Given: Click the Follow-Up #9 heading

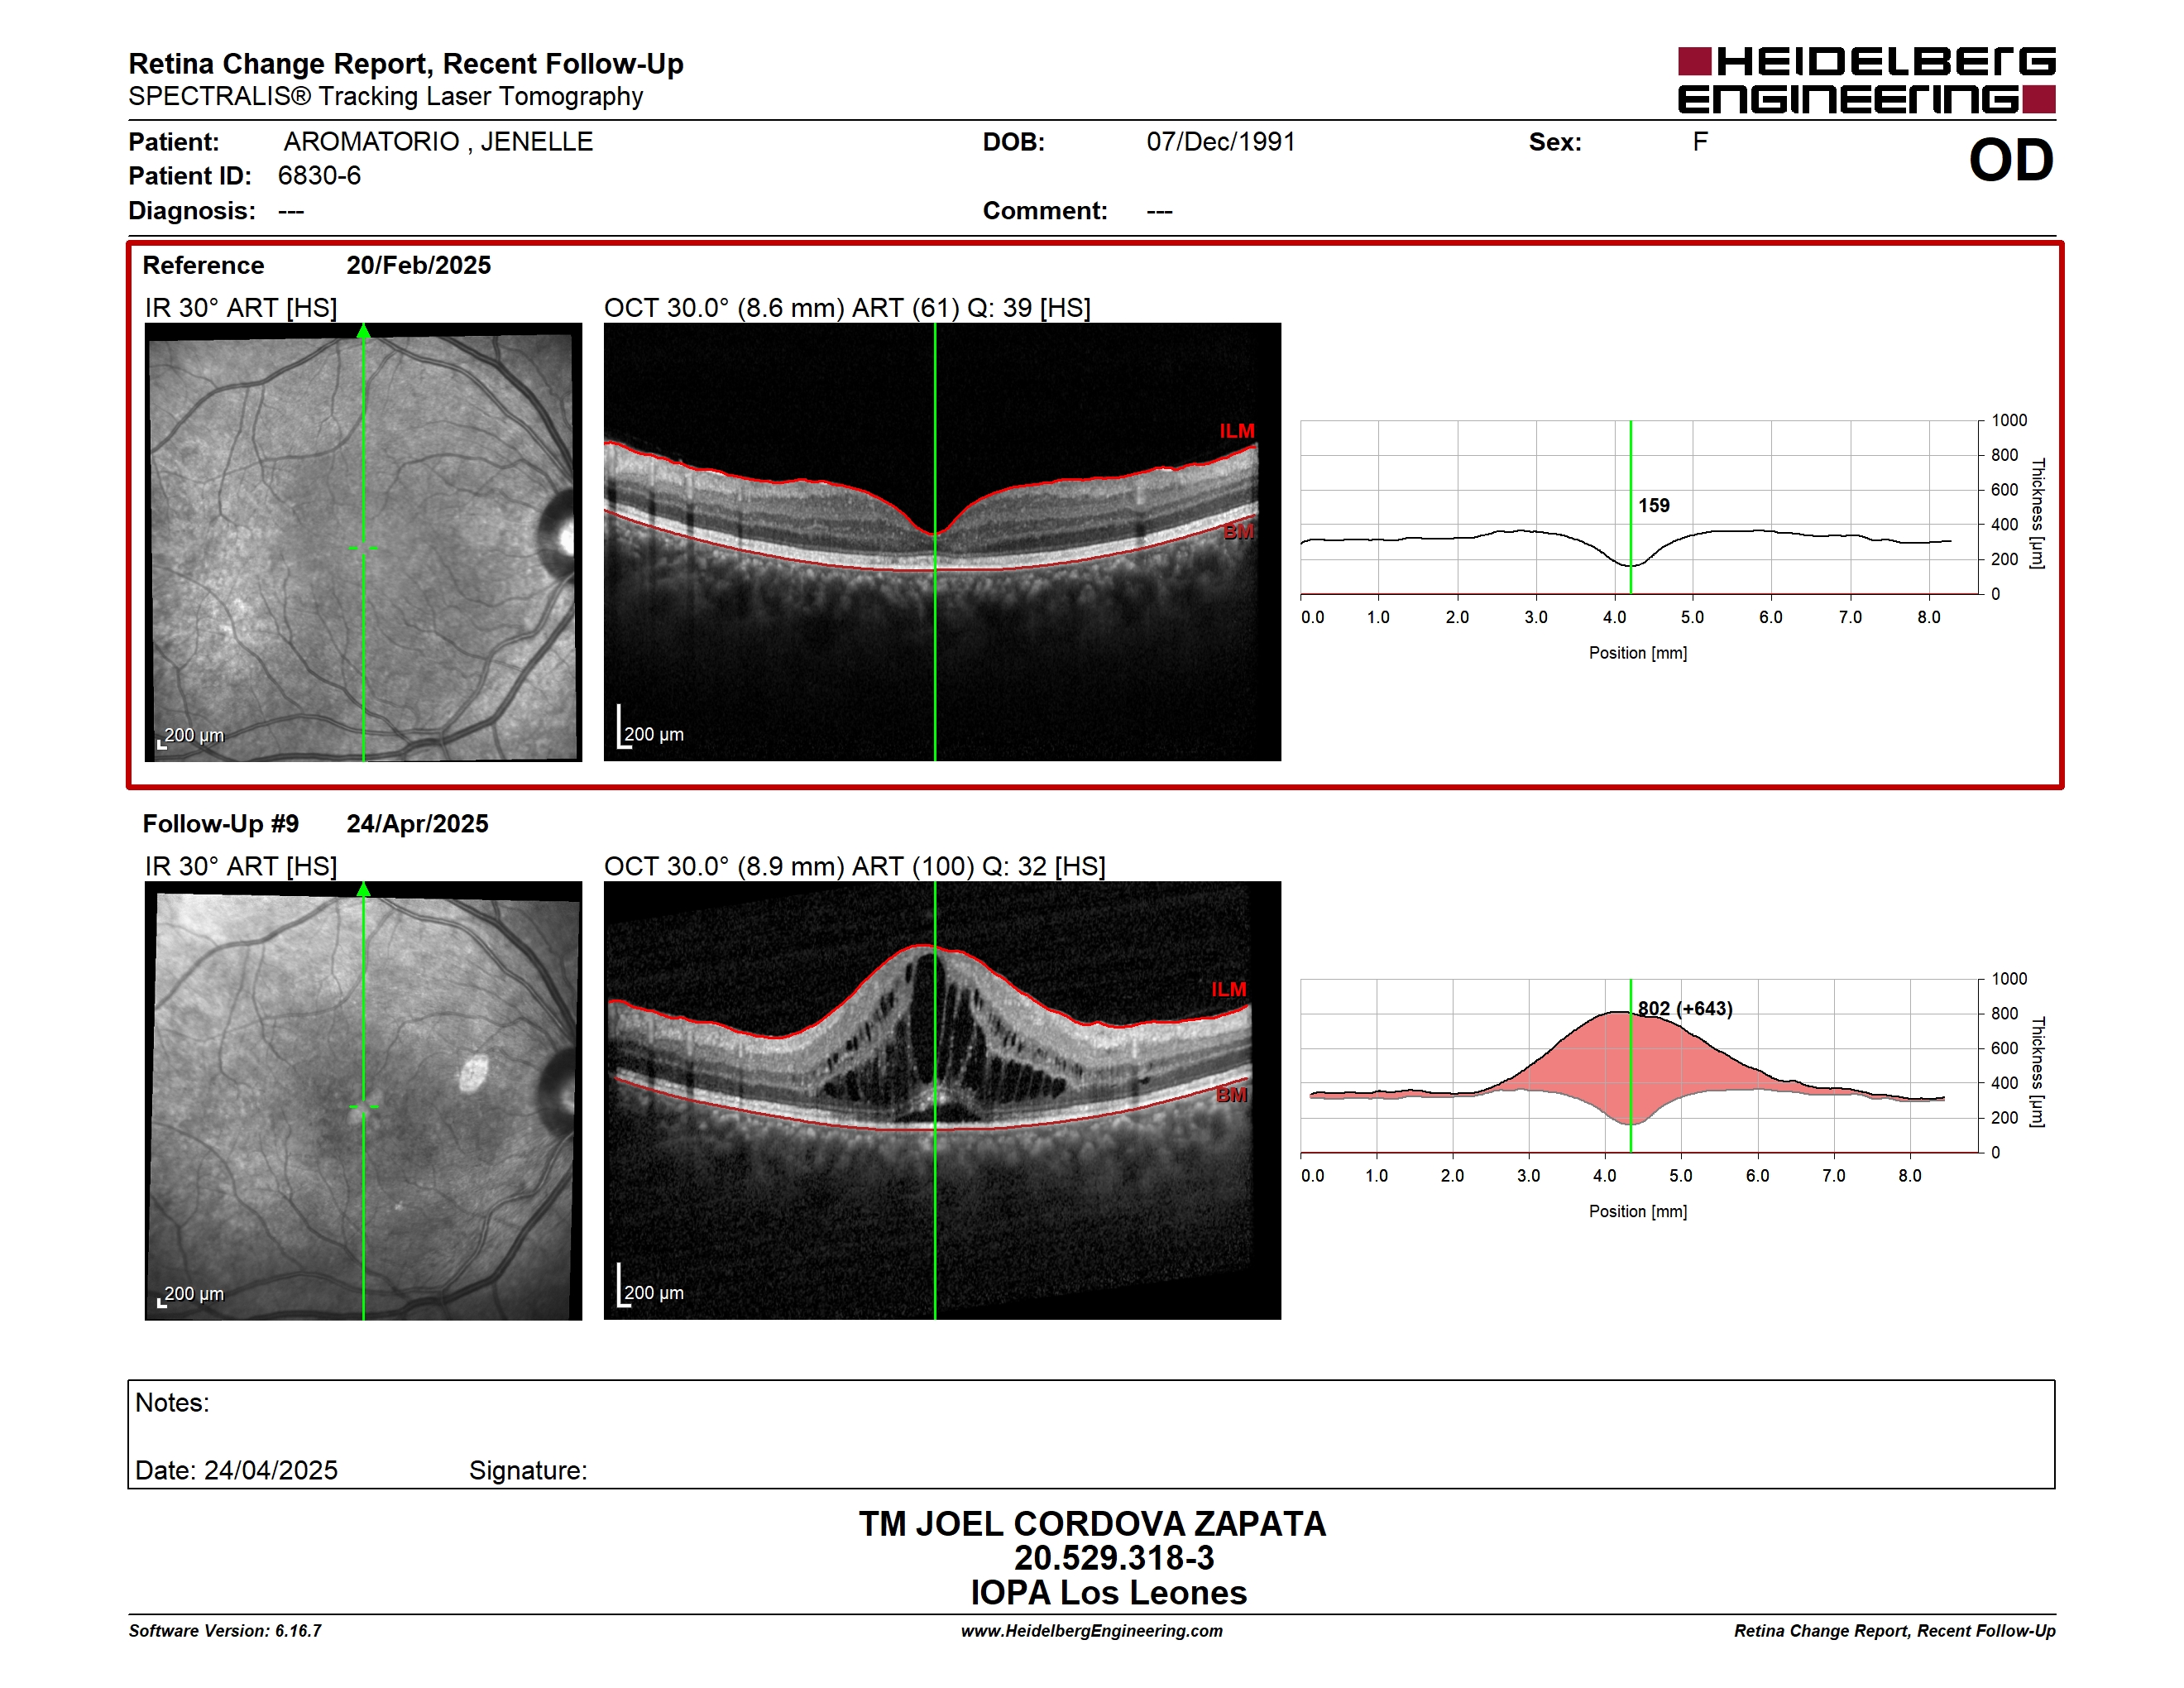Looking at the screenshot, I should click(221, 824).
